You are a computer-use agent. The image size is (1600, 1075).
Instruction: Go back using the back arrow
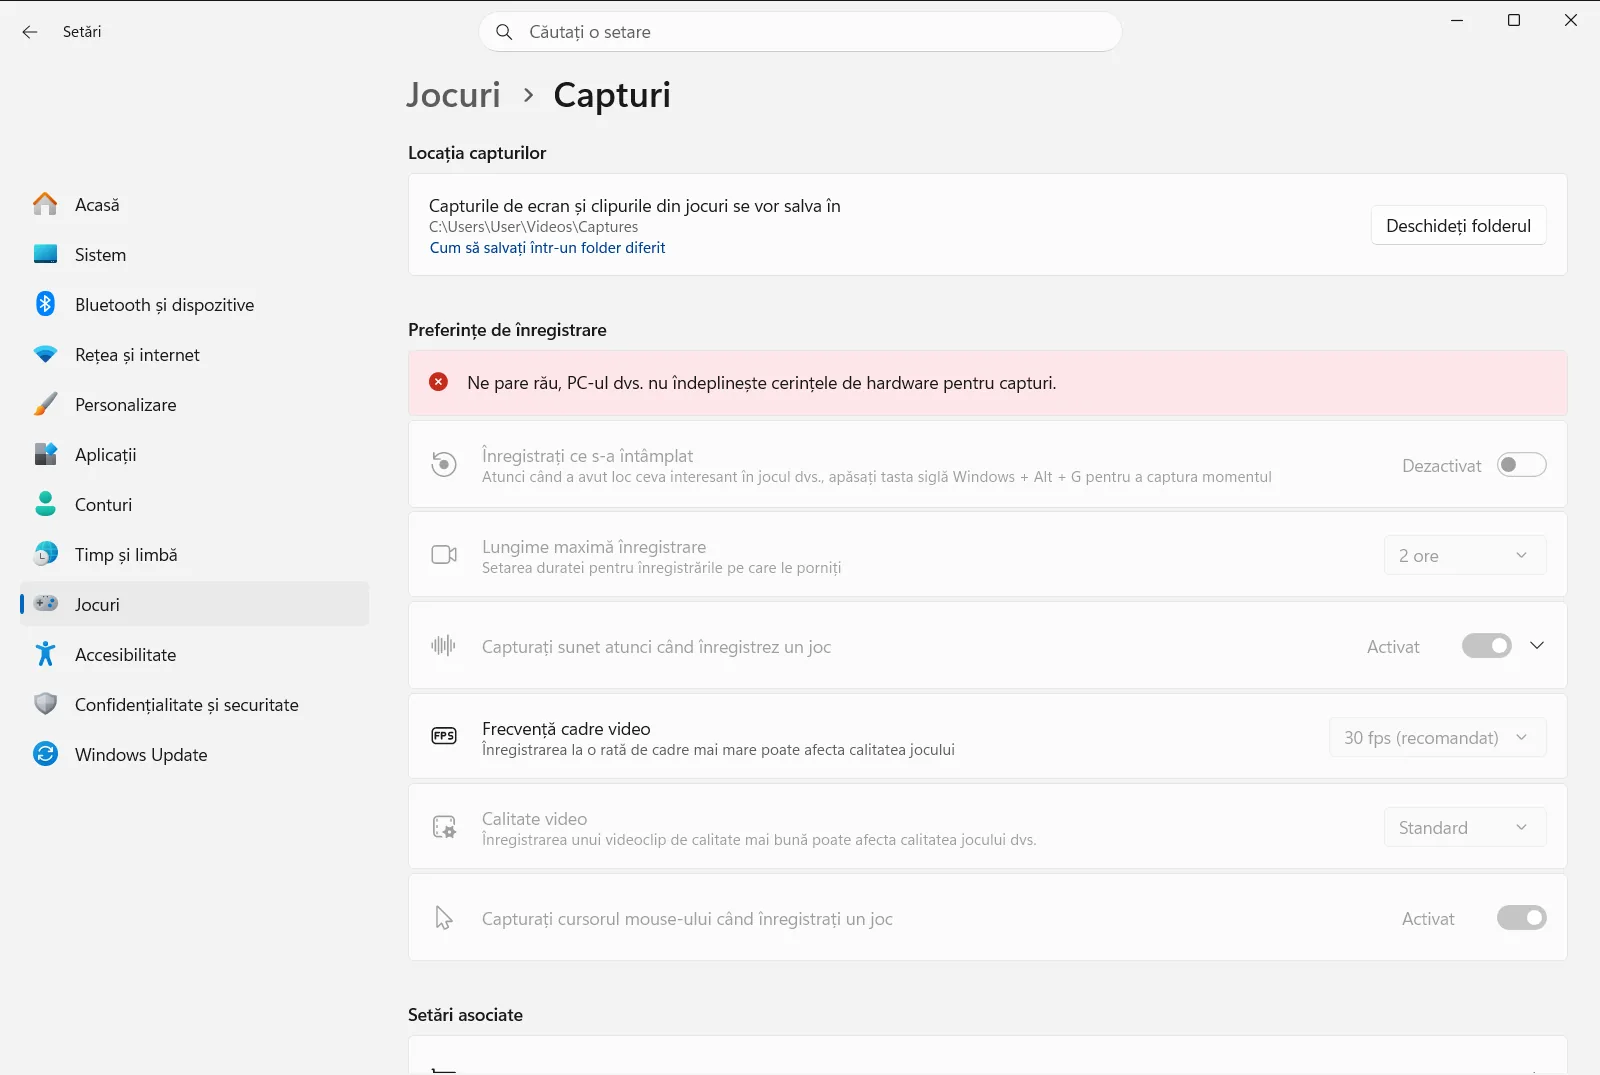pos(30,32)
